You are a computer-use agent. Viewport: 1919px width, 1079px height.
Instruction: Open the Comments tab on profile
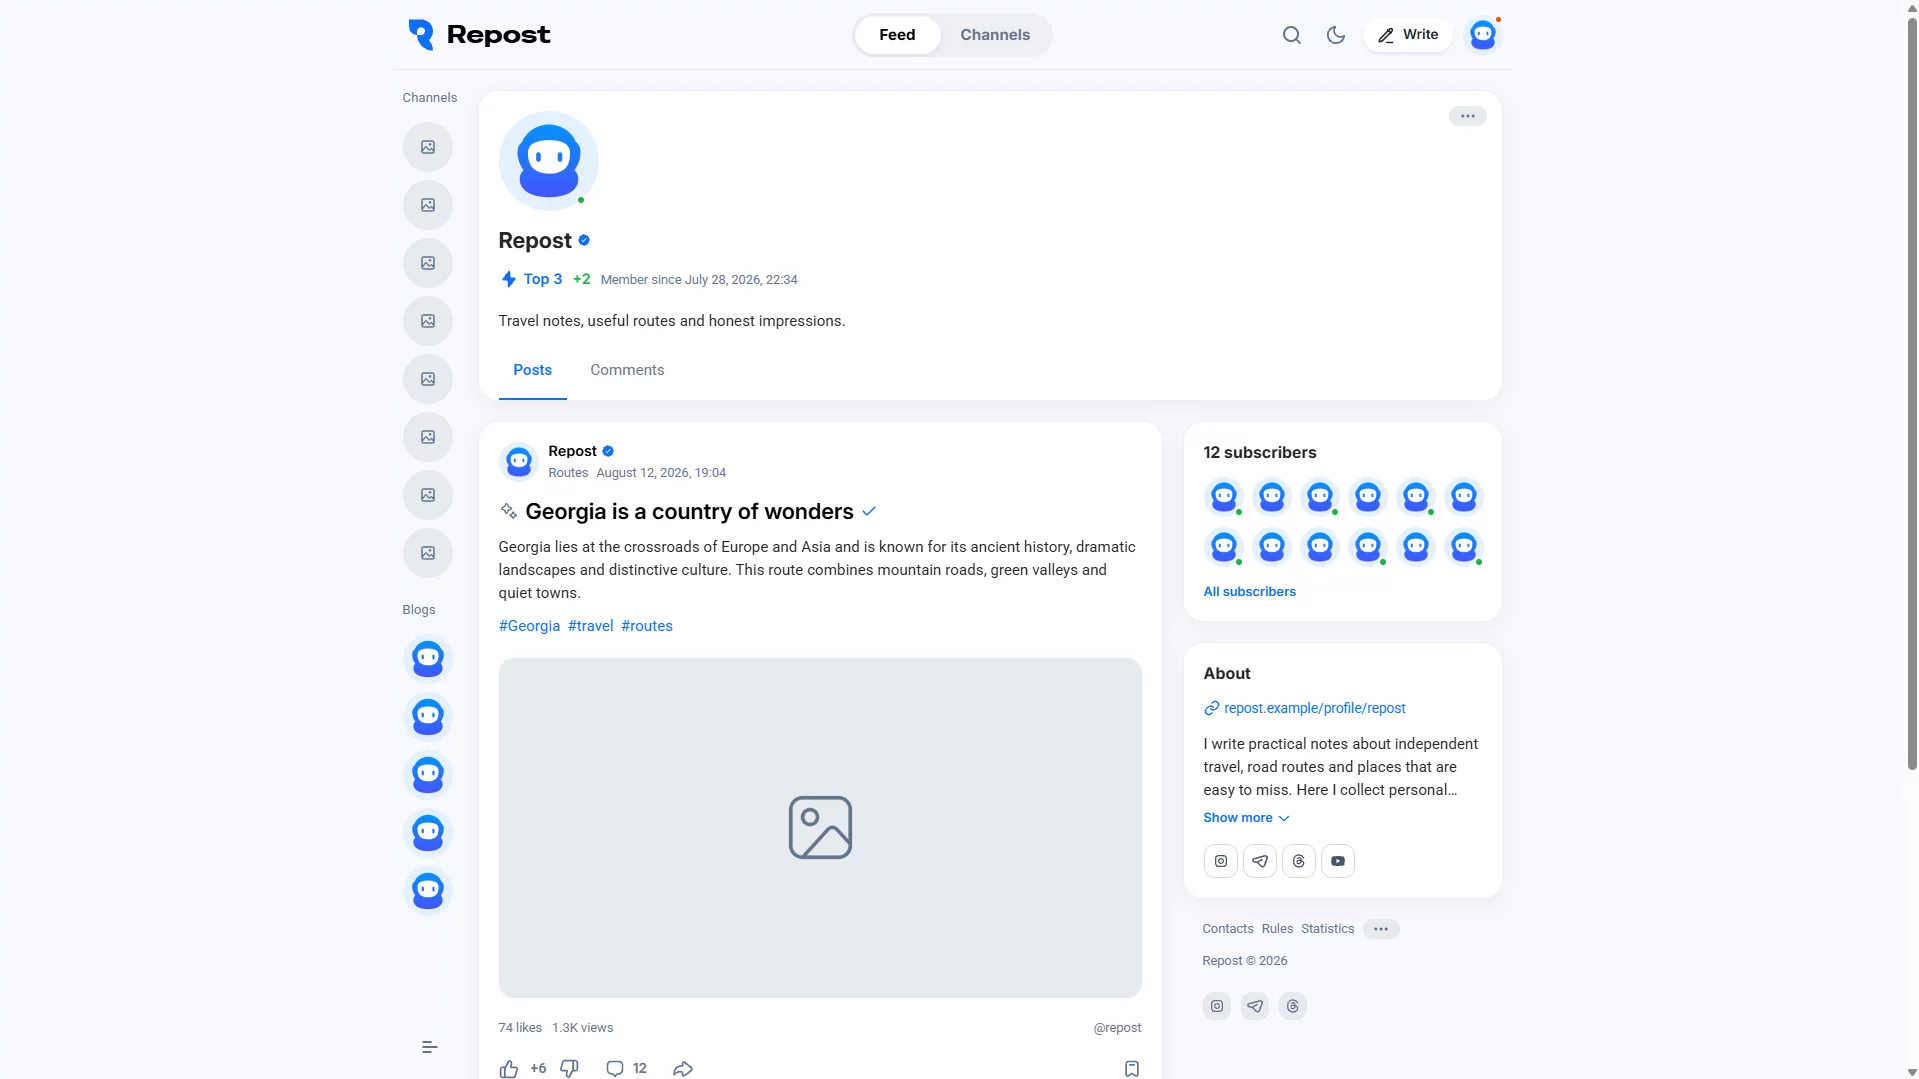[627, 370]
